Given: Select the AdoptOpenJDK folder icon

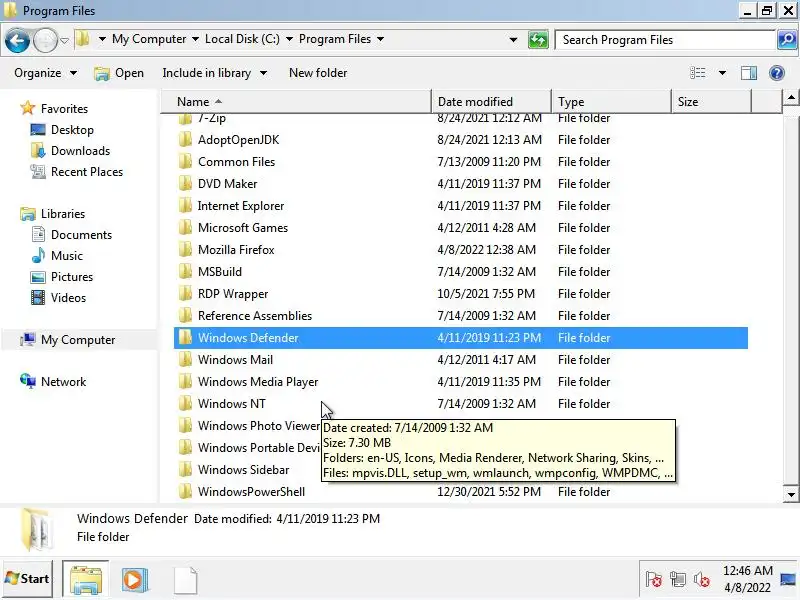Looking at the screenshot, I should [x=185, y=140].
